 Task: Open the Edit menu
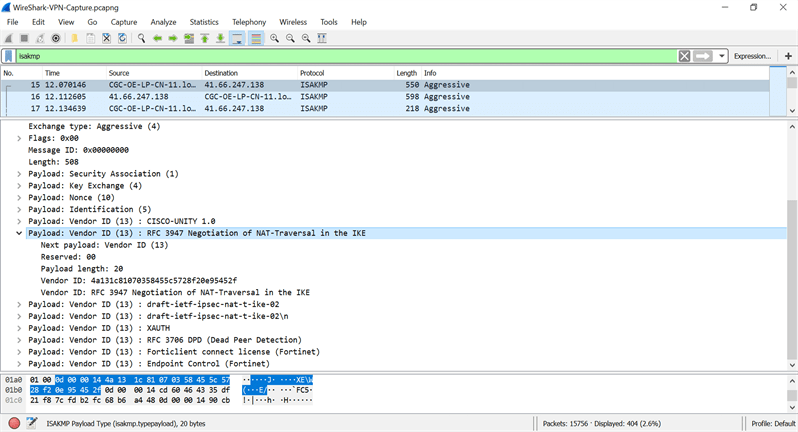click(x=38, y=22)
